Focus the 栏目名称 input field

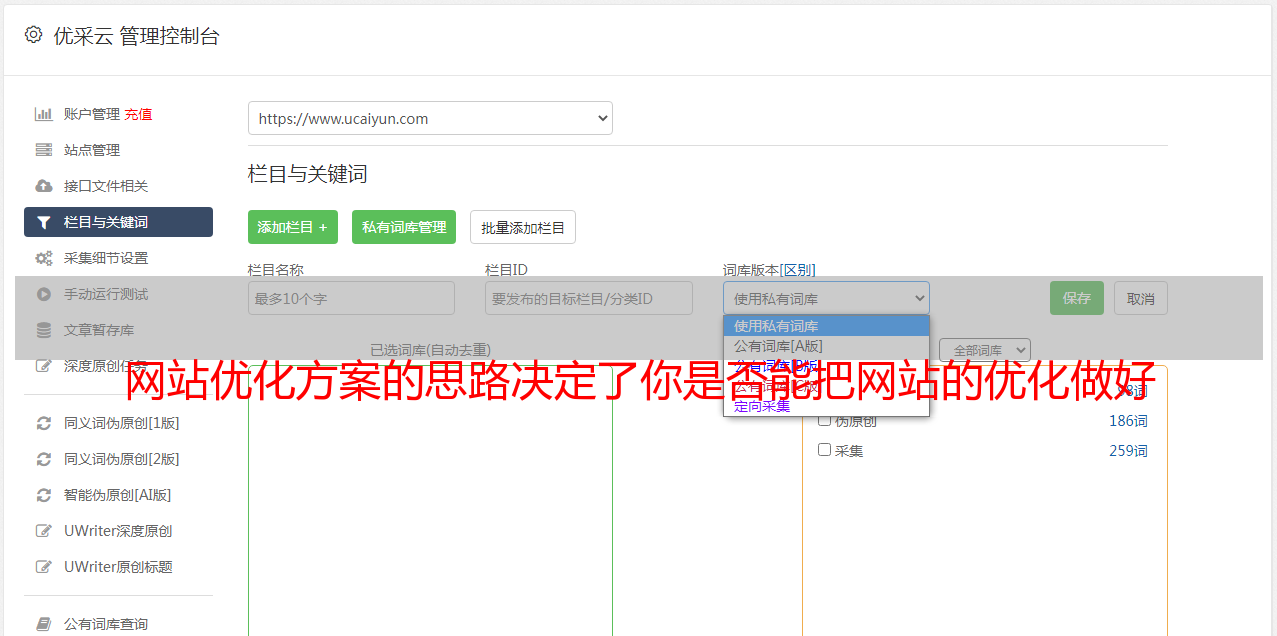pyautogui.click(x=351, y=298)
